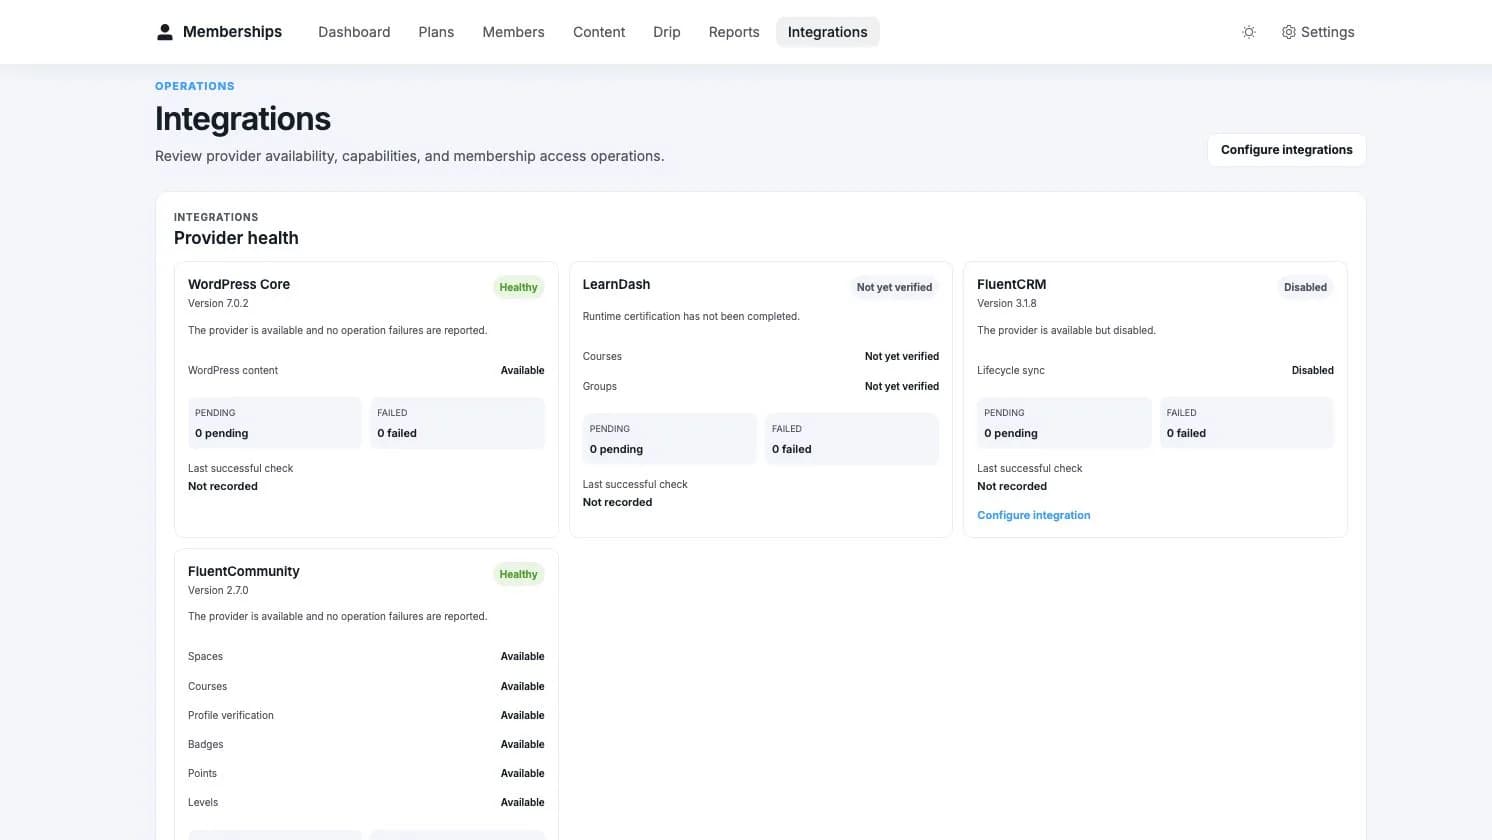Screen dimensions: 1492x840
Task: Click the Lifecycle sync row label
Action: 1011,370
